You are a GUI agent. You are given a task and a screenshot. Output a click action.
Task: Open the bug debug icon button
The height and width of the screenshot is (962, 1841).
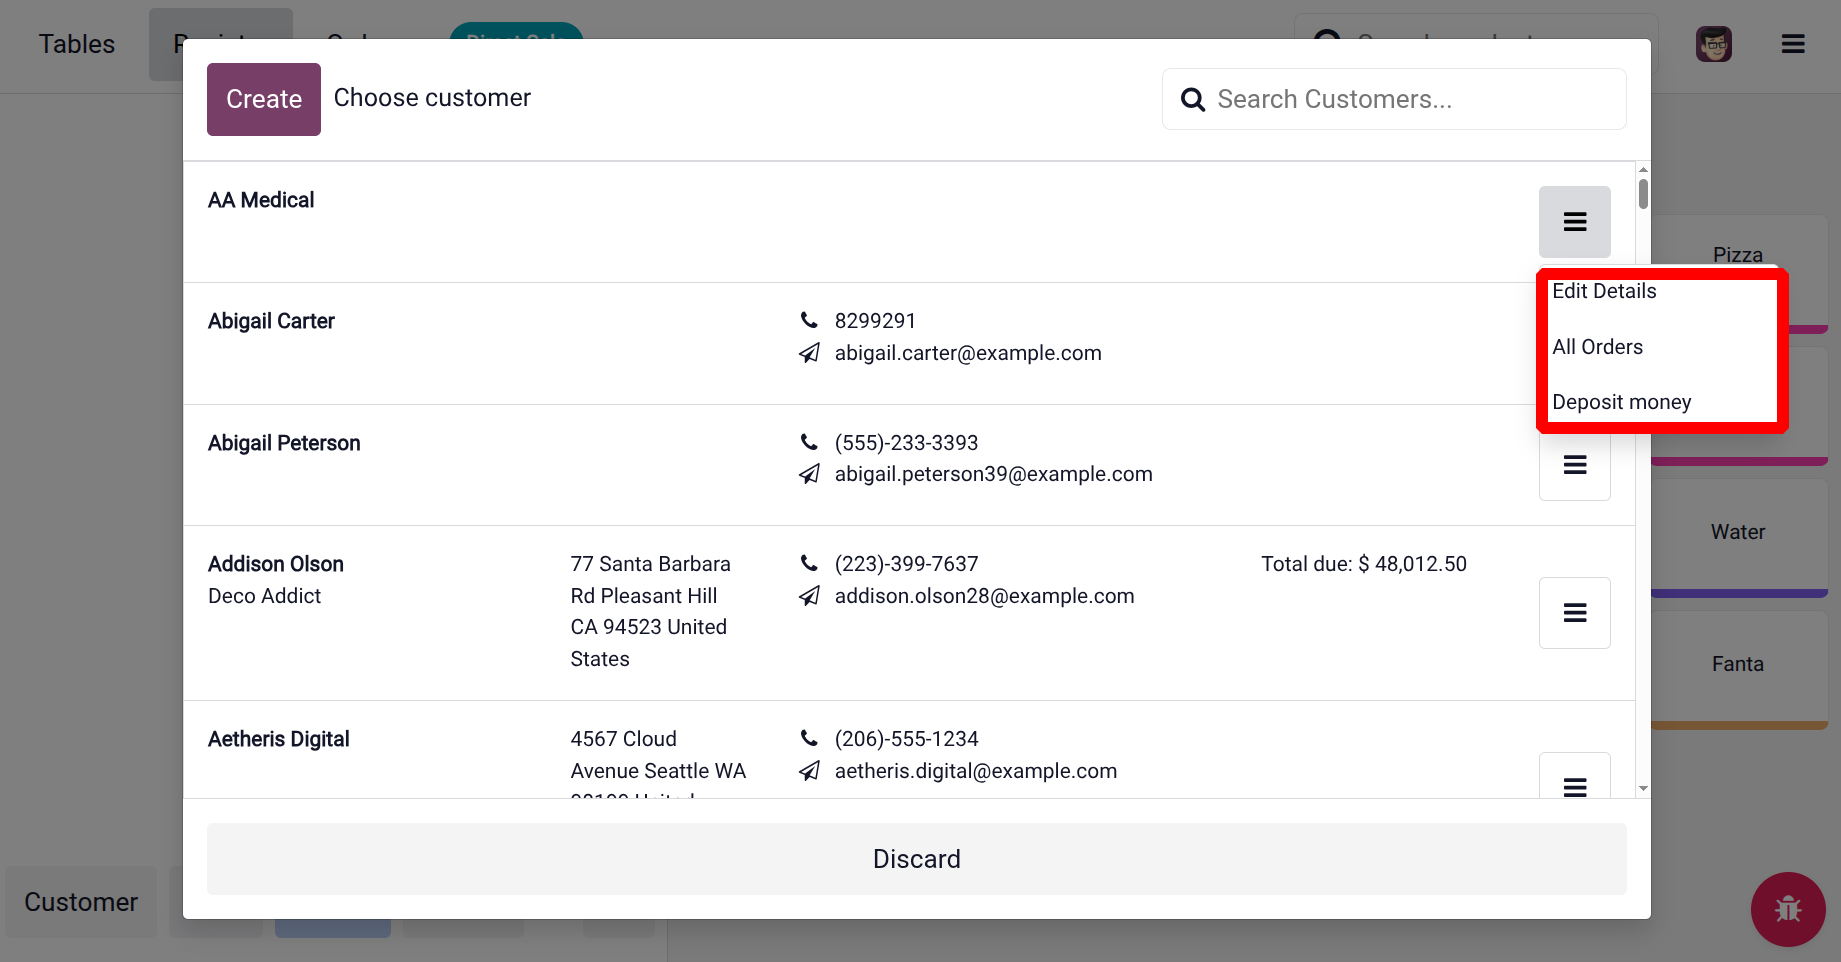point(1787,908)
